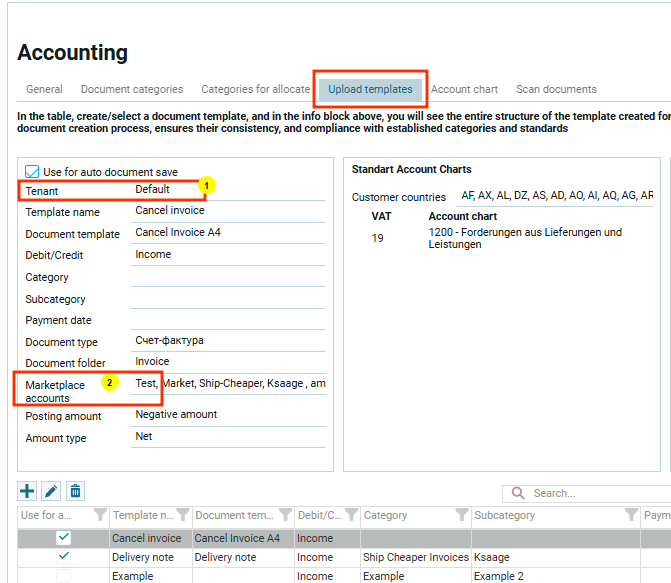The height and width of the screenshot is (583, 671).
Task: Click the Customer countries list field
Action: click(556, 196)
